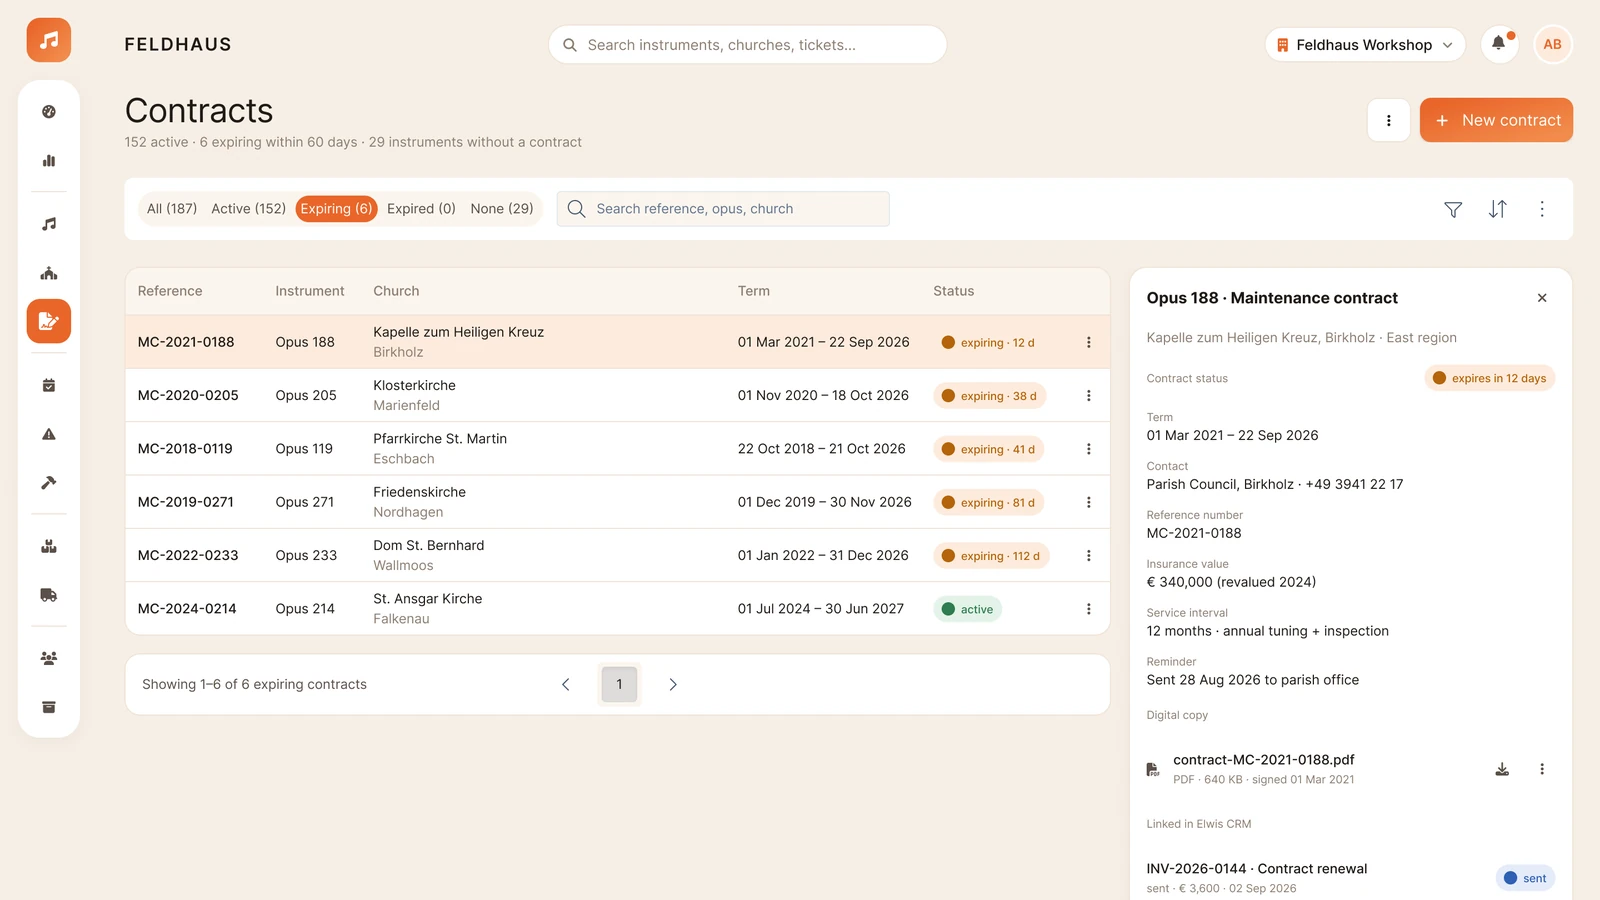1600x900 pixels.
Task: Open the instruments music note sidebar icon
Action: (49, 224)
